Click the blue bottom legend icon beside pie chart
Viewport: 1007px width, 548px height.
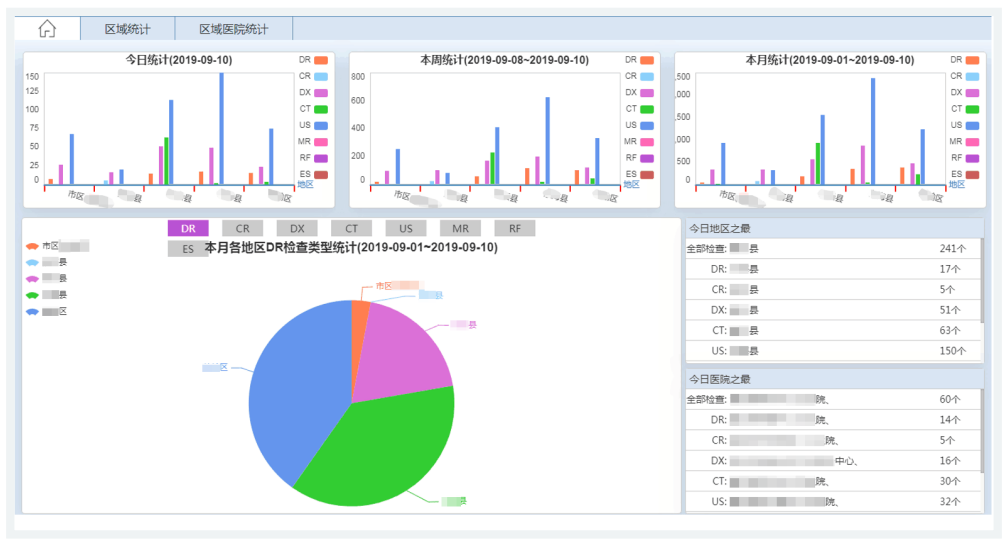point(33,312)
